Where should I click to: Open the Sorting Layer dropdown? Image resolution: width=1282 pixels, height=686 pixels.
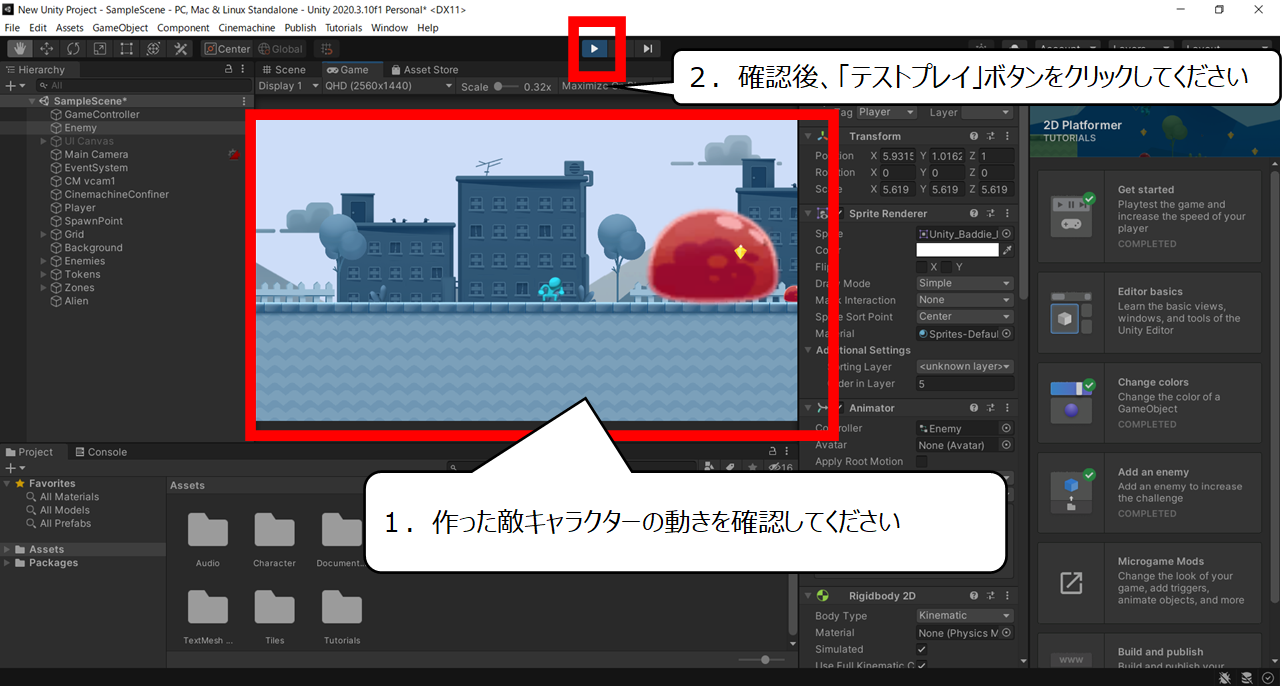pos(965,366)
